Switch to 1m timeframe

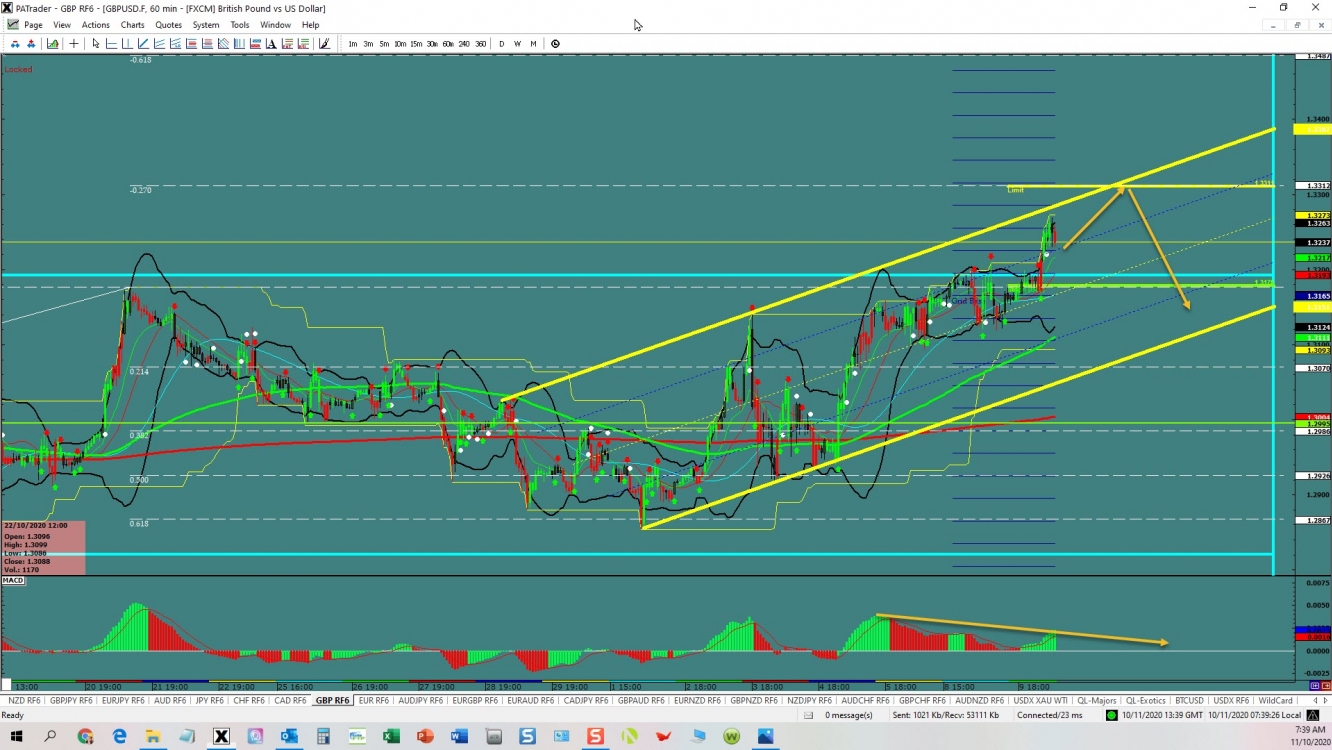(352, 44)
